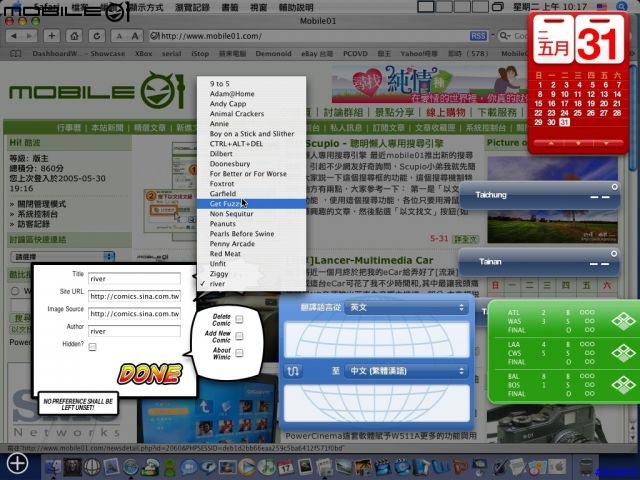Image resolution: width=640 pixels, height=480 pixels.
Task: Select date 31 in the calendar grid
Action: coord(564,122)
